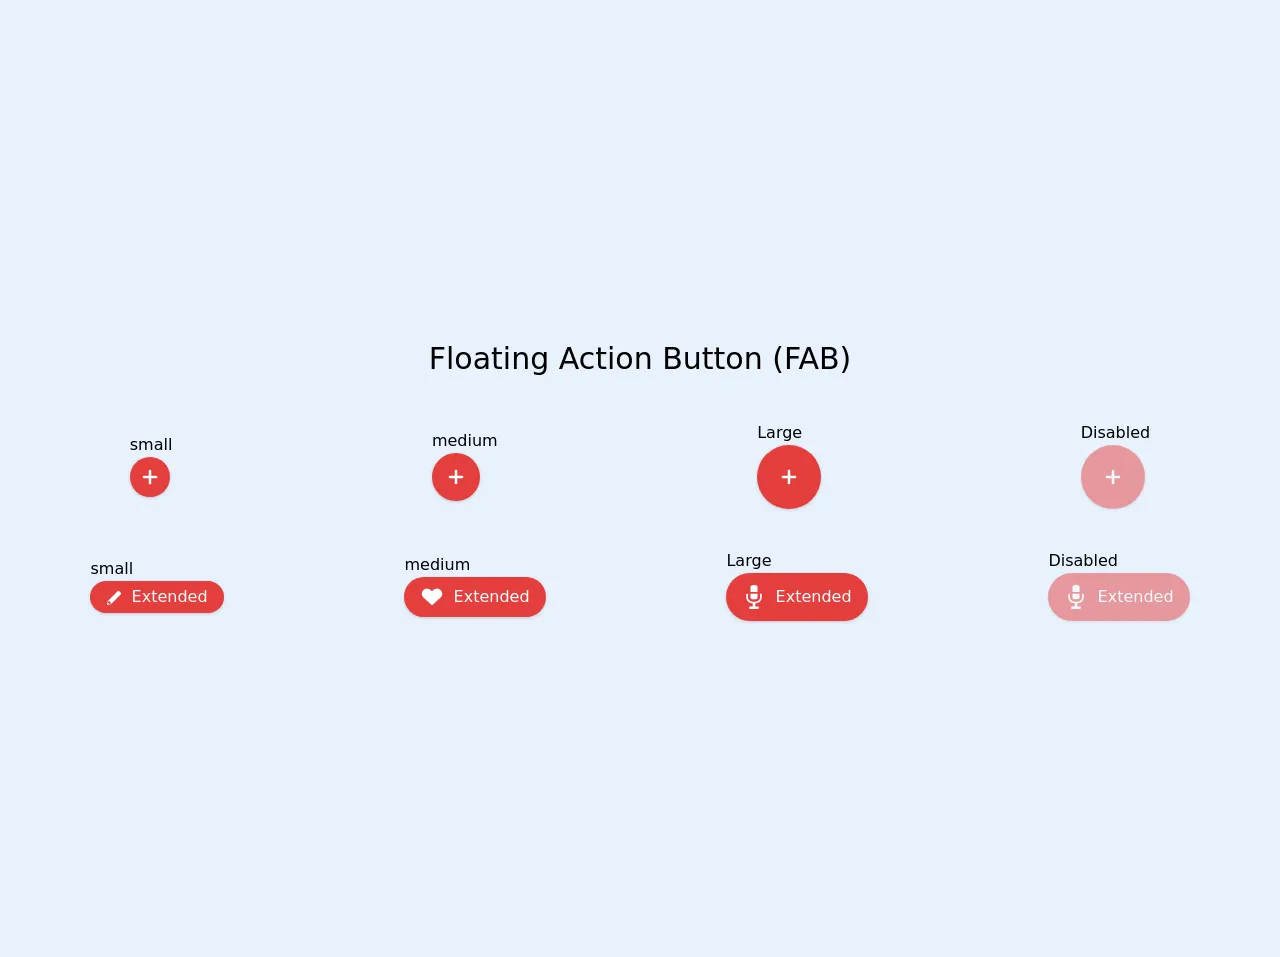Image resolution: width=1280 pixels, height=957 pixels.
Task: Click the small round plus FAB
Action: click(x=150, y=477)
